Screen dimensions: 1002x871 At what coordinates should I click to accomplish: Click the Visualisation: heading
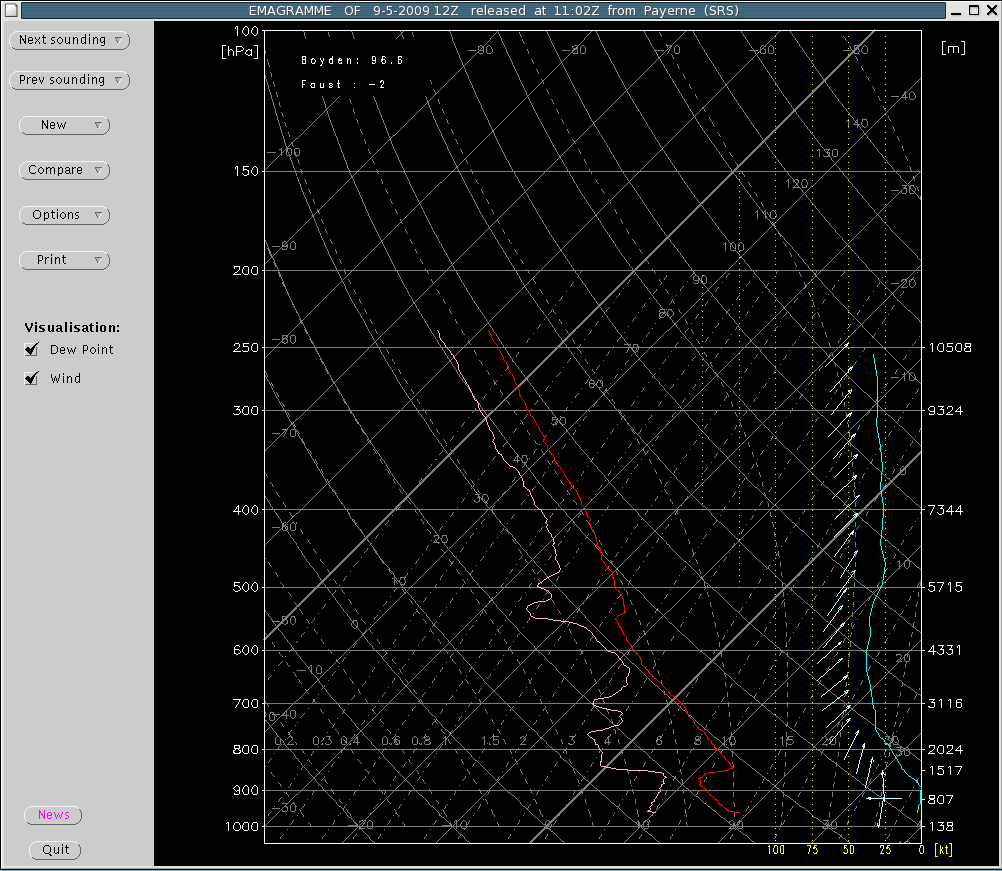pos(72,328)
